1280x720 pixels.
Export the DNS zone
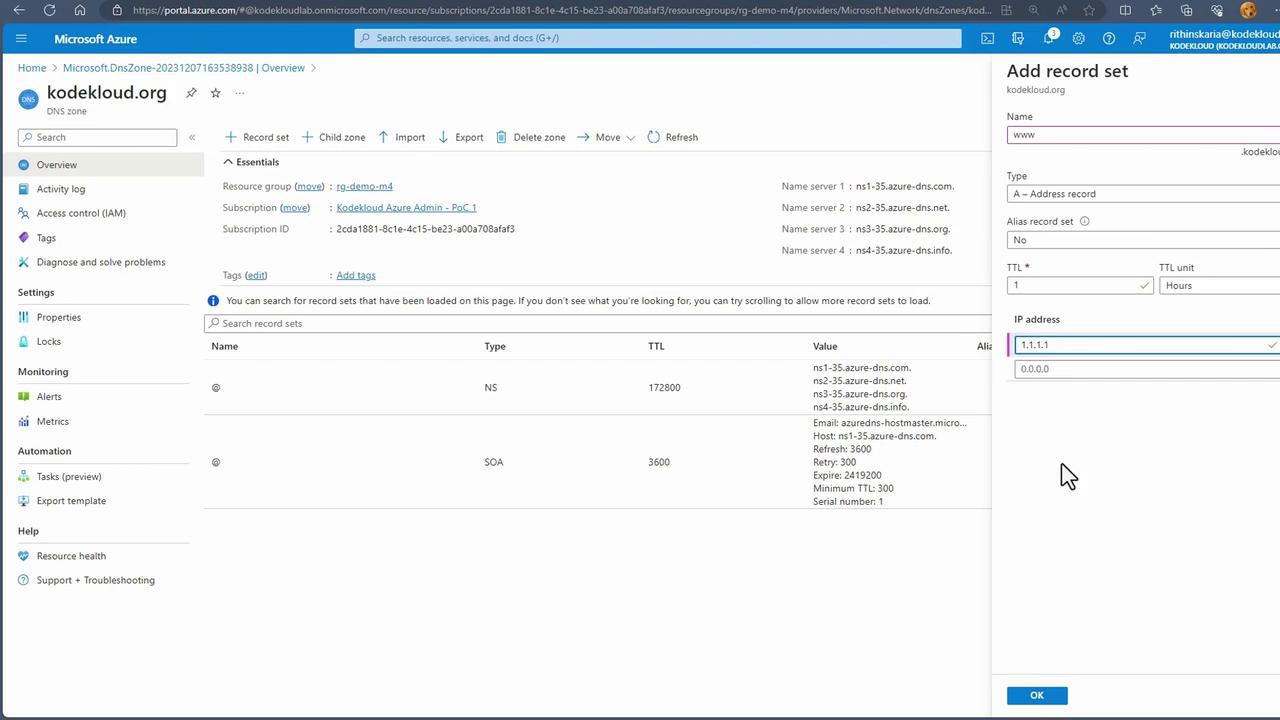[x=460, y=137]
